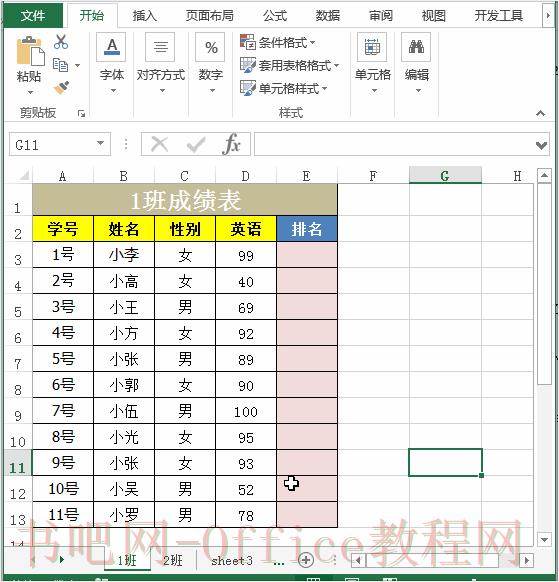Click the fx insert function icon
The image size is (559, 582).
(x=232, y=144)
